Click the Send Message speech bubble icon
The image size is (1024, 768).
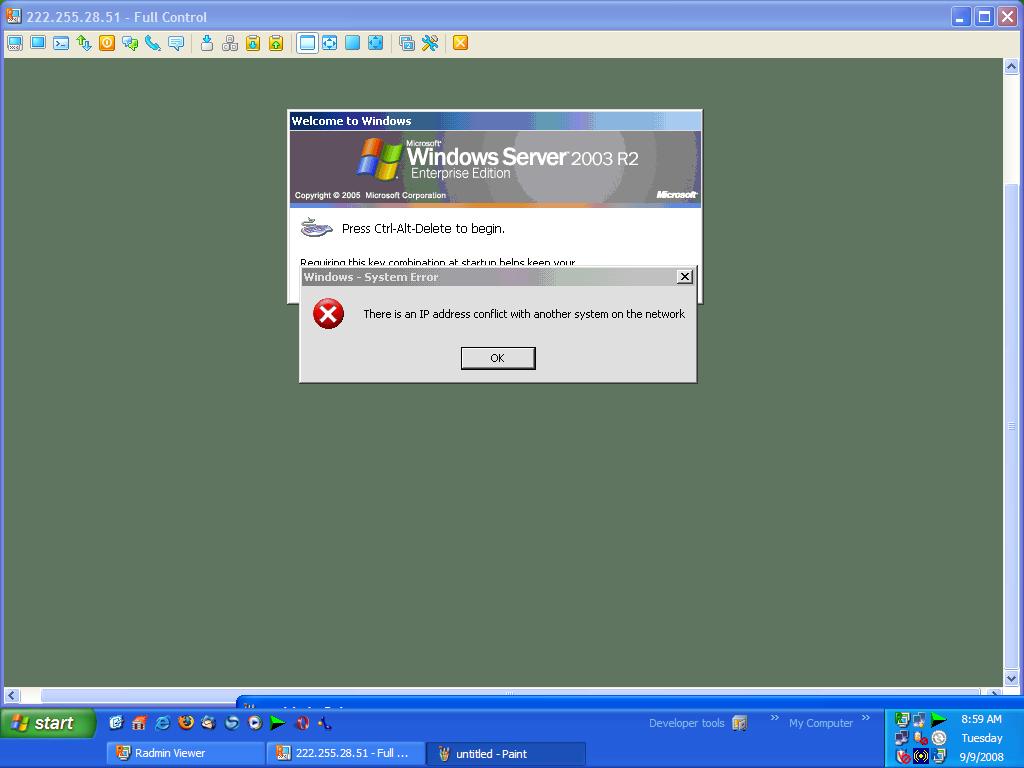(176, 43)
